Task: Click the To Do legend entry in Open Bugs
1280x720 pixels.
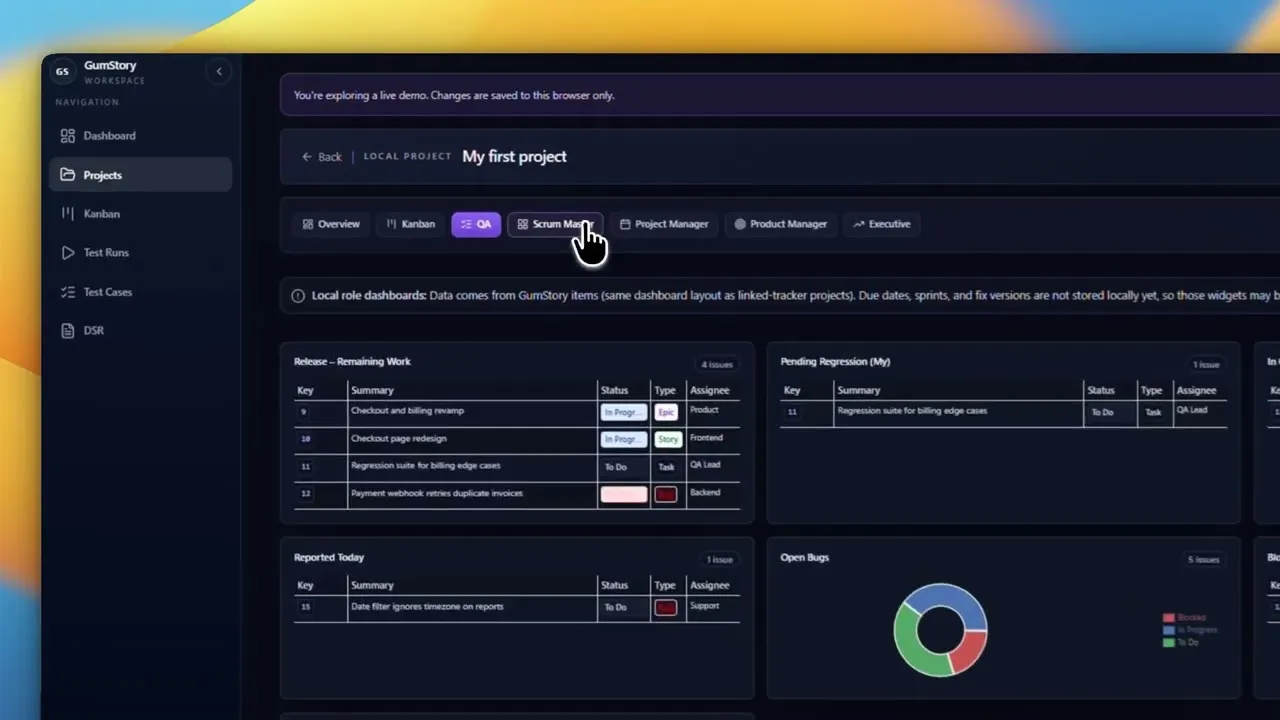Action: pyautogui.click(x=1181, y=642)
